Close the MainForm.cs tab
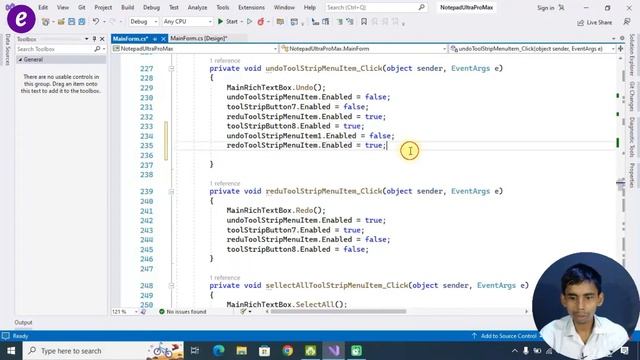 pos(163,39)
